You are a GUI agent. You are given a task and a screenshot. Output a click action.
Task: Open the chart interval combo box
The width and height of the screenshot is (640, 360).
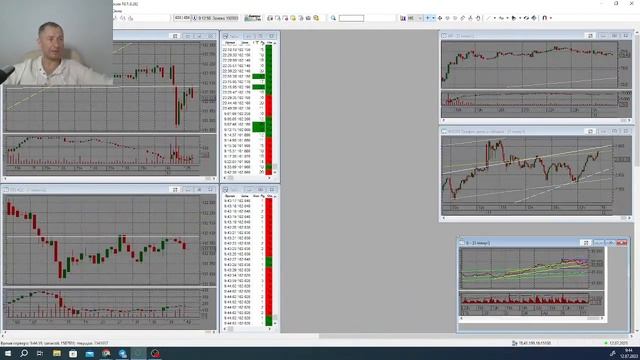click(415, 18)
